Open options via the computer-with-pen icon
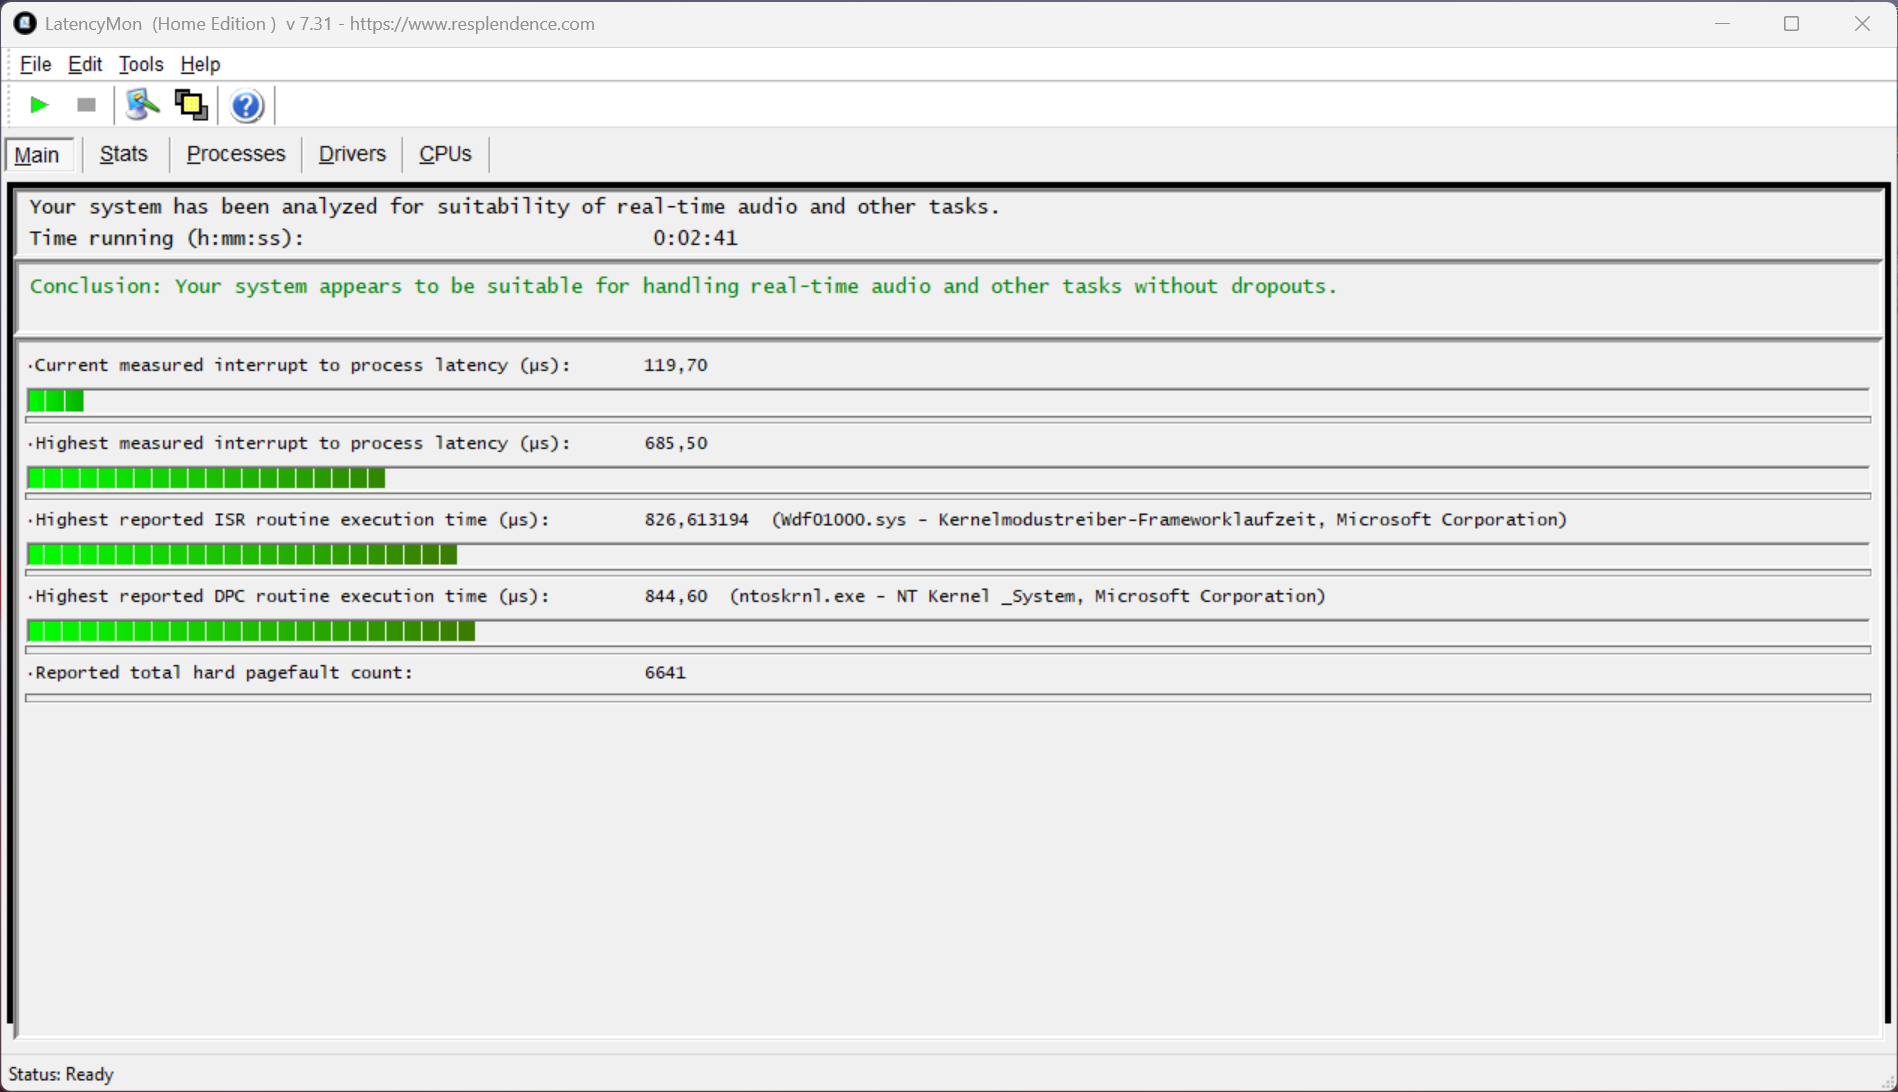Screen dimensions: 1898x1092 [x=142, y=105]
